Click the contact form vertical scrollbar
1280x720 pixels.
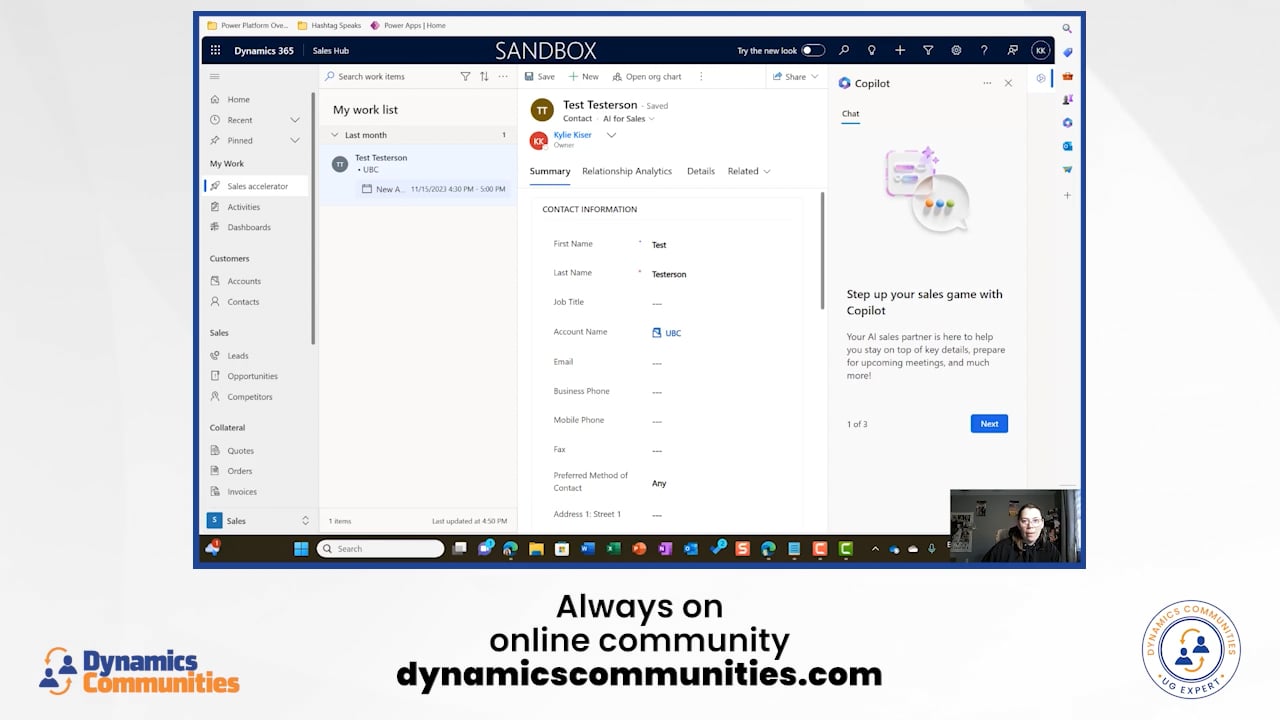[x=822, y=250]
